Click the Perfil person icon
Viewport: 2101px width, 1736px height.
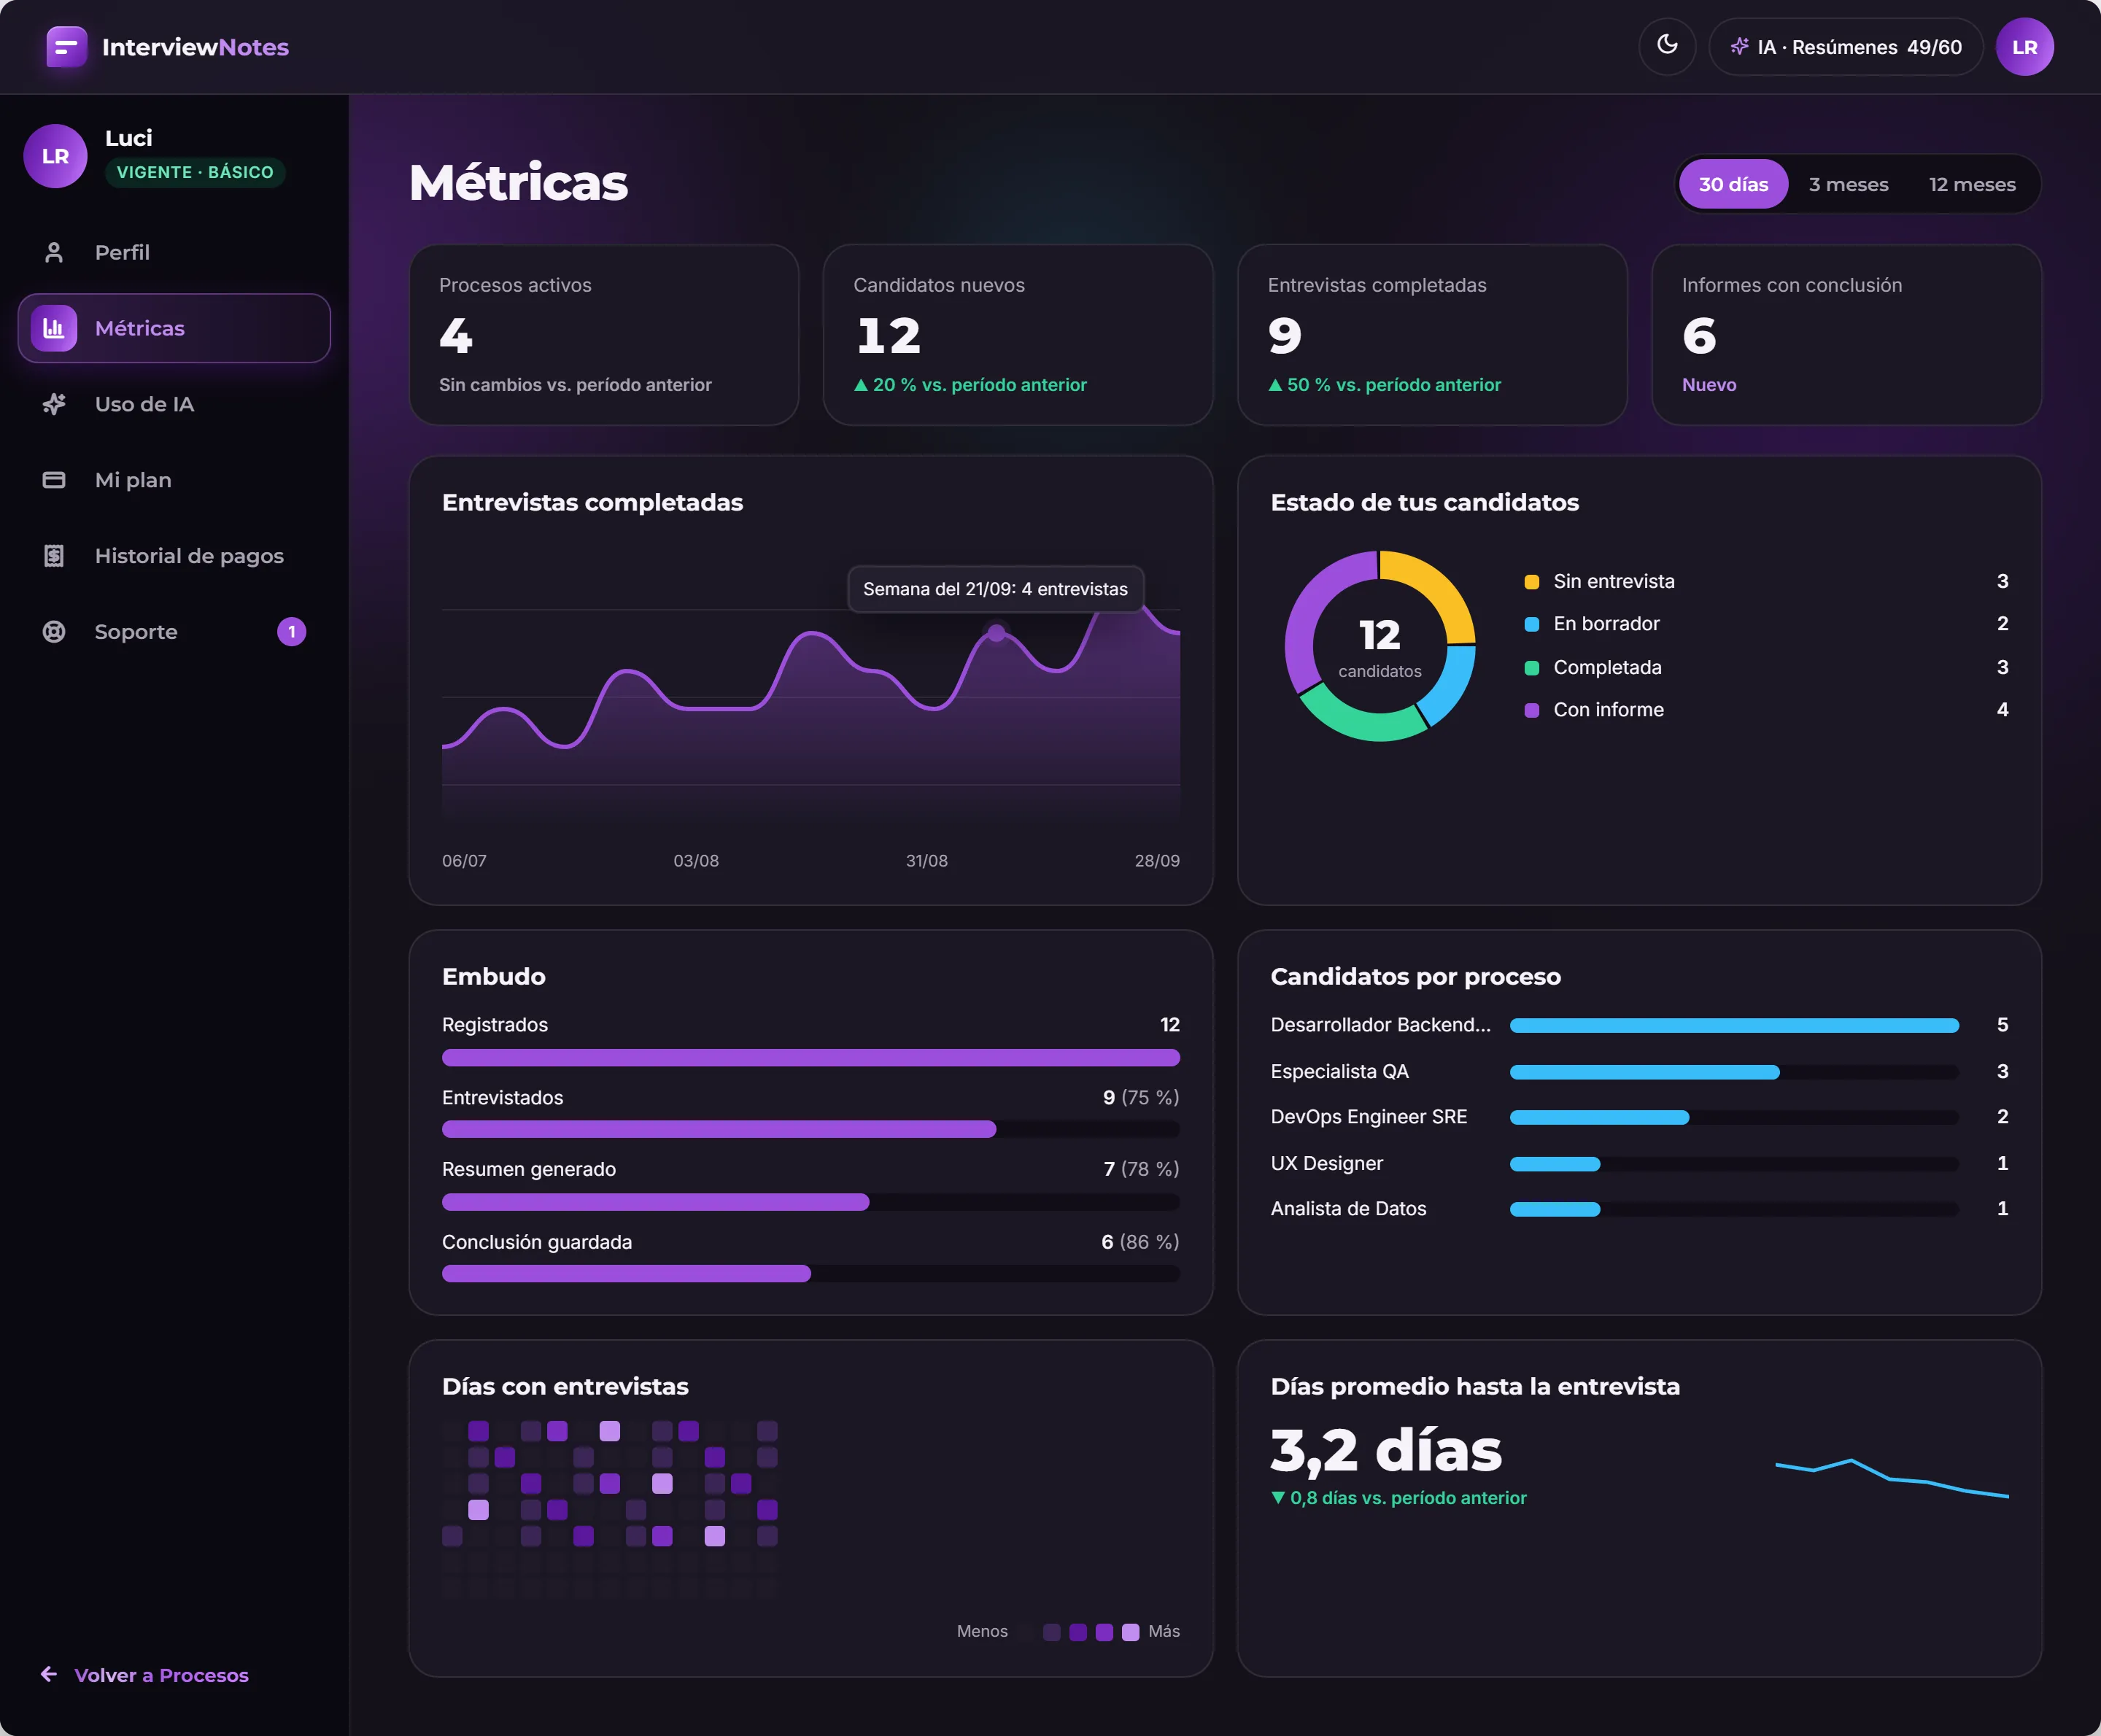(54, 252)
